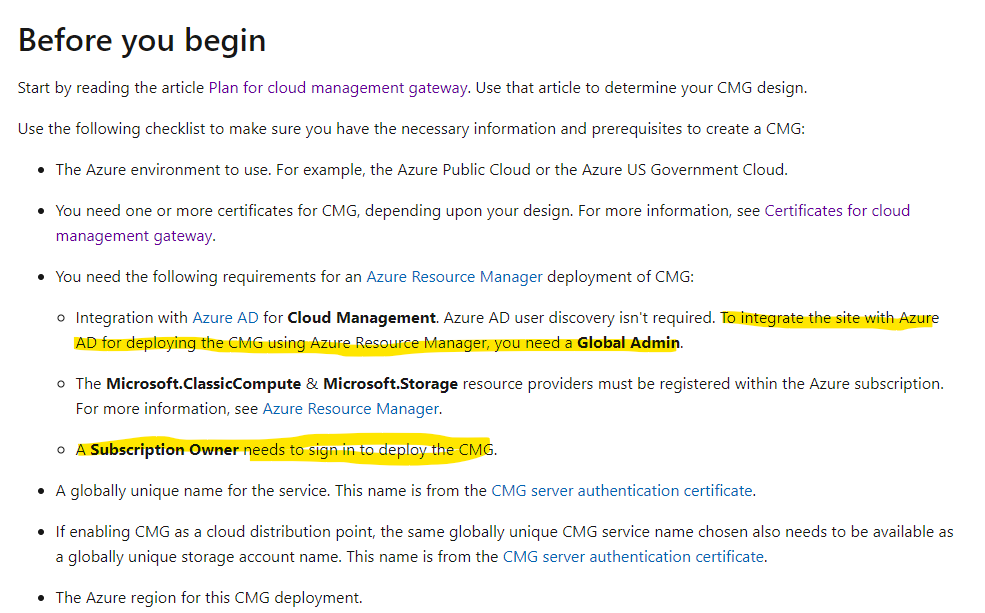Click "The Azure region for this CMG deployment" bullet
This screenshot has height=613, width=985.
coord(208,598)
